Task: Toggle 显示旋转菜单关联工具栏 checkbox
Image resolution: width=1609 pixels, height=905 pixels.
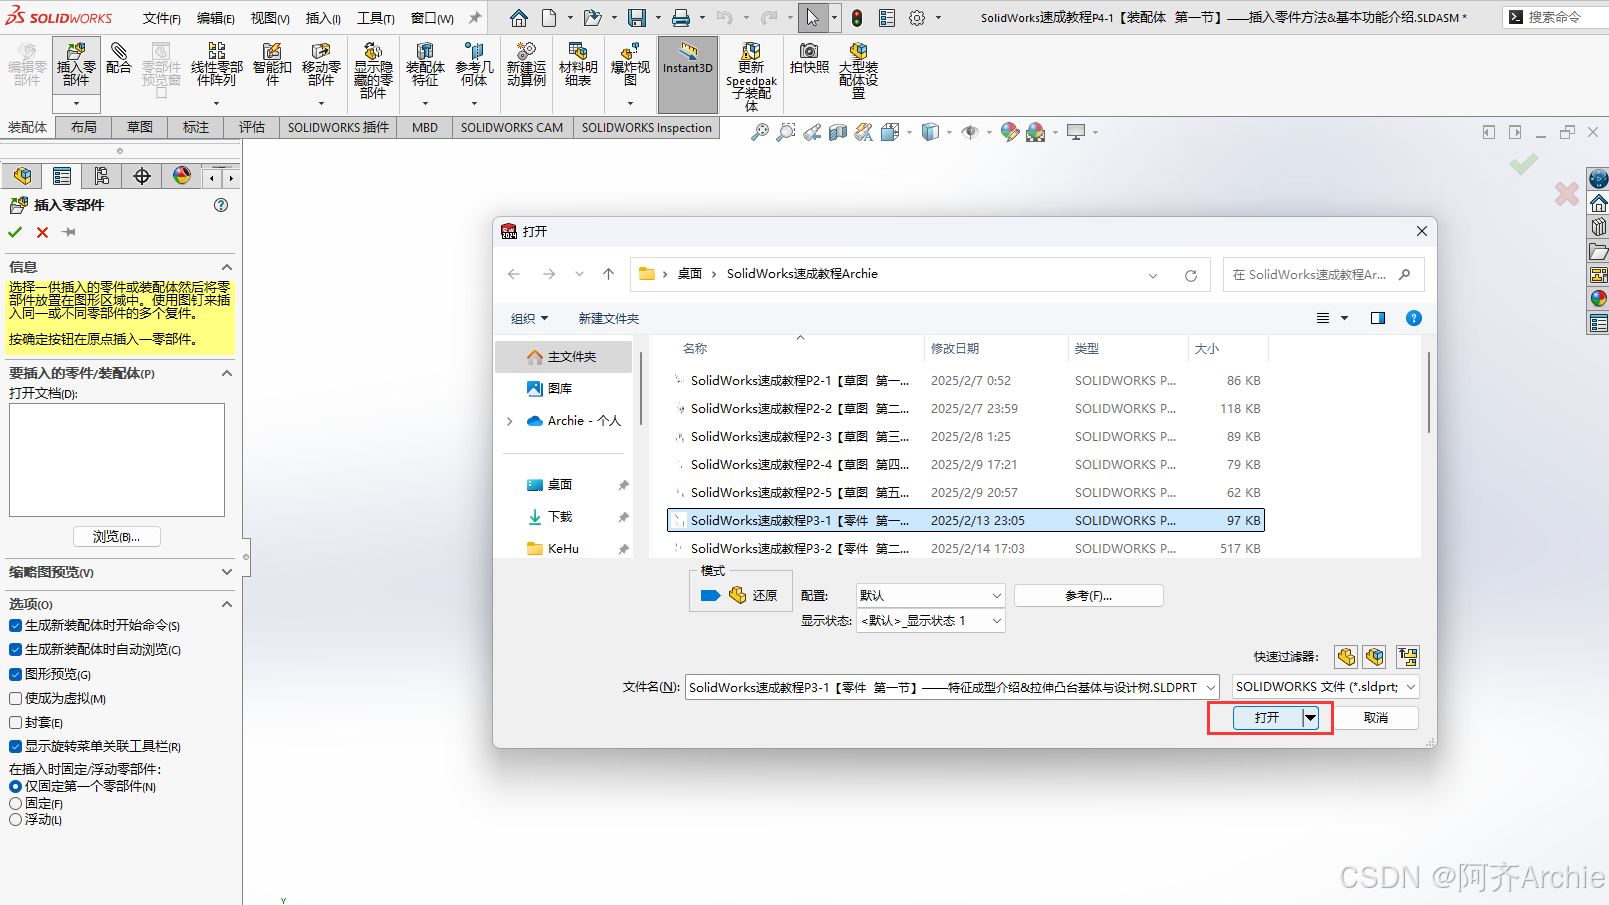Action: [15, 746]
